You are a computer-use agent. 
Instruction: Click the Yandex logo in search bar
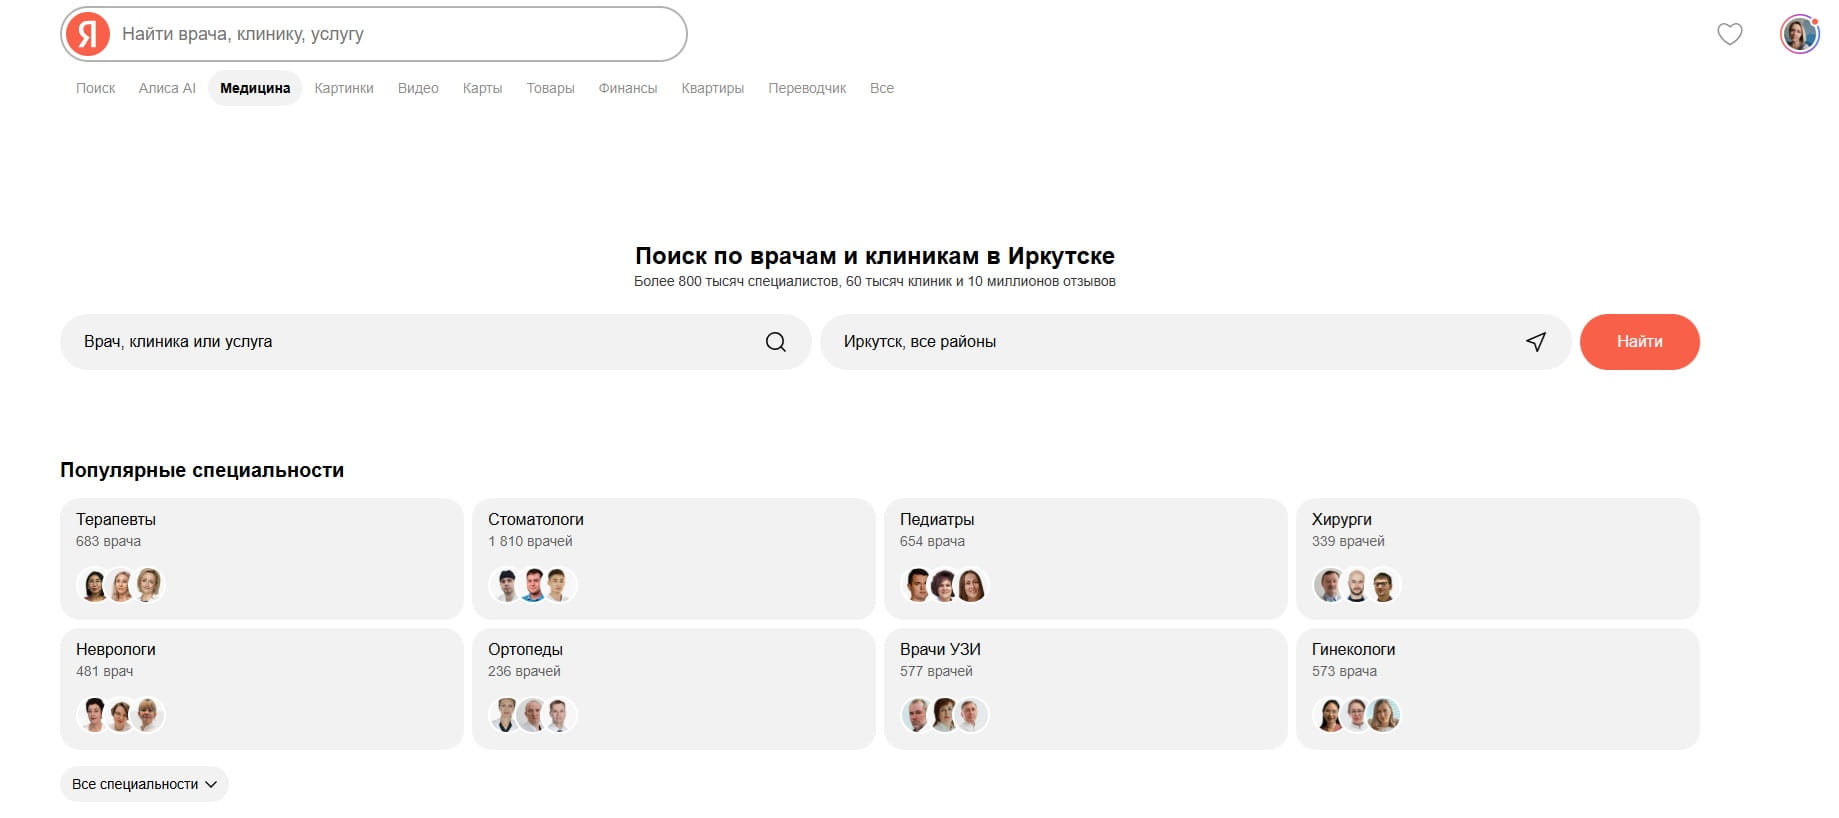pos(88,34)
